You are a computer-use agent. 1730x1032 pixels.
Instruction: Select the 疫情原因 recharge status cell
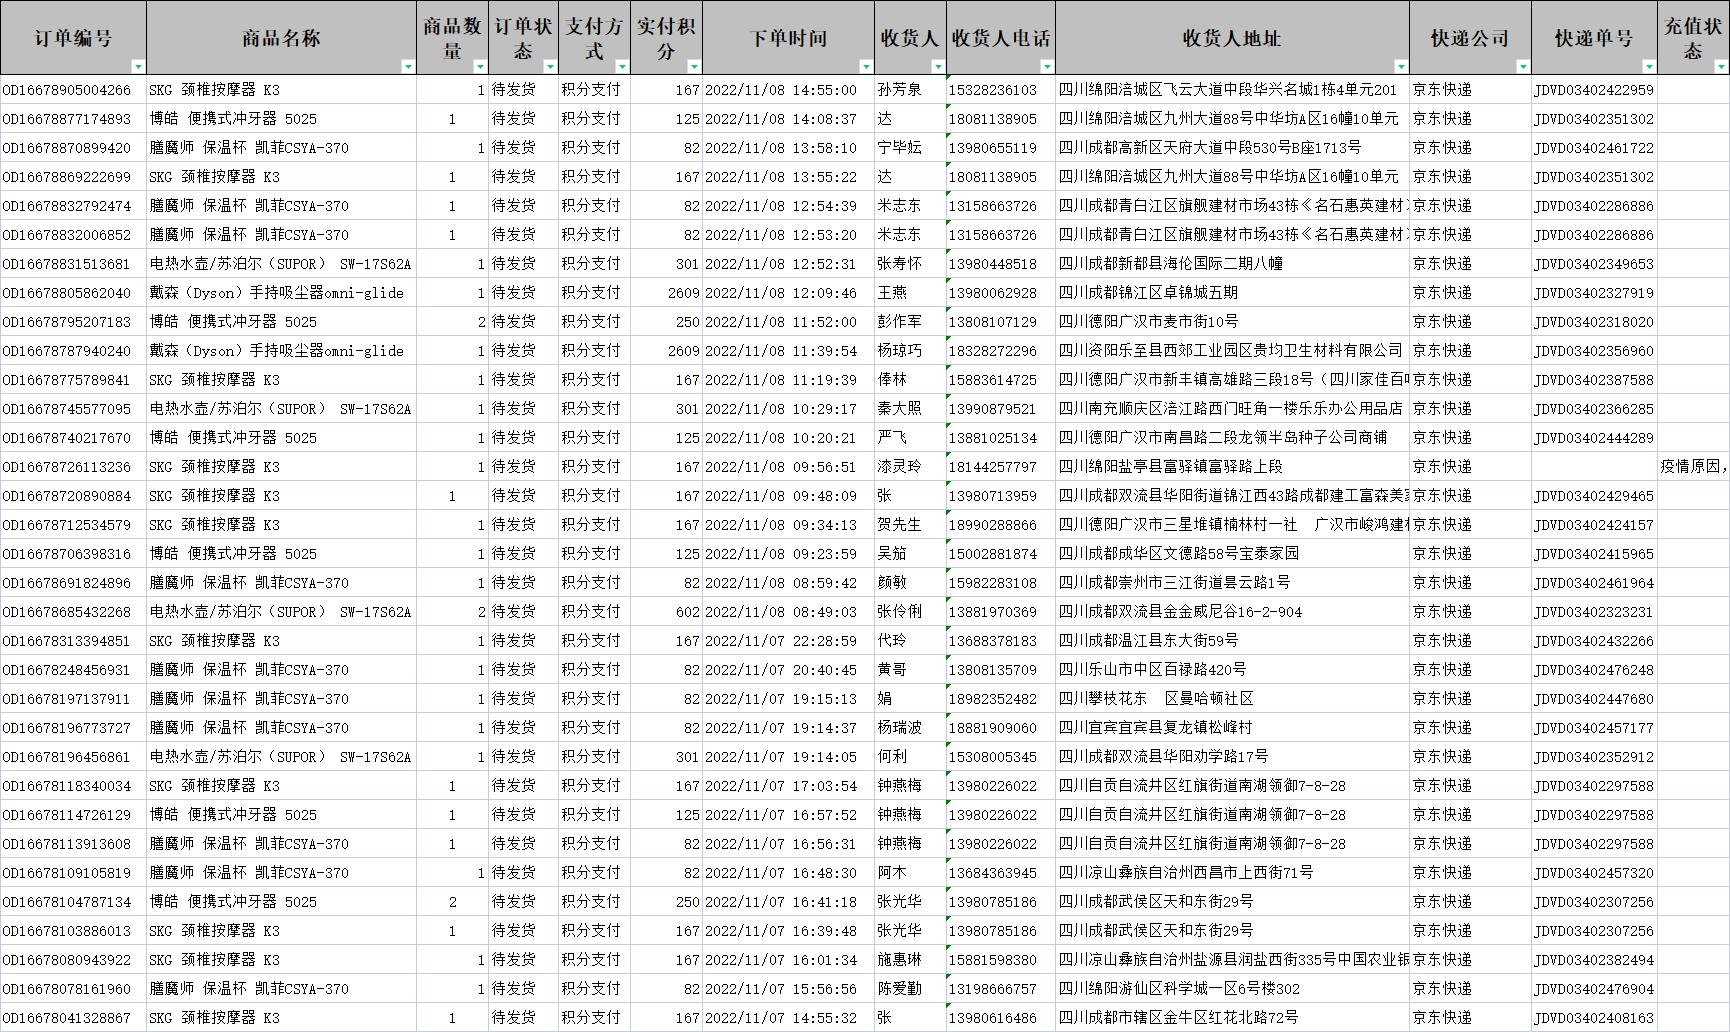tap(1693, 467)
